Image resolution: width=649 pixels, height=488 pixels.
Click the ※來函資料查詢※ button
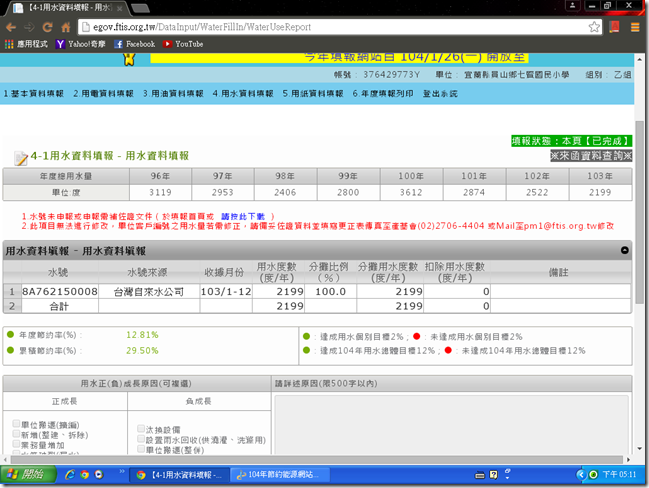tap(591, 156)
